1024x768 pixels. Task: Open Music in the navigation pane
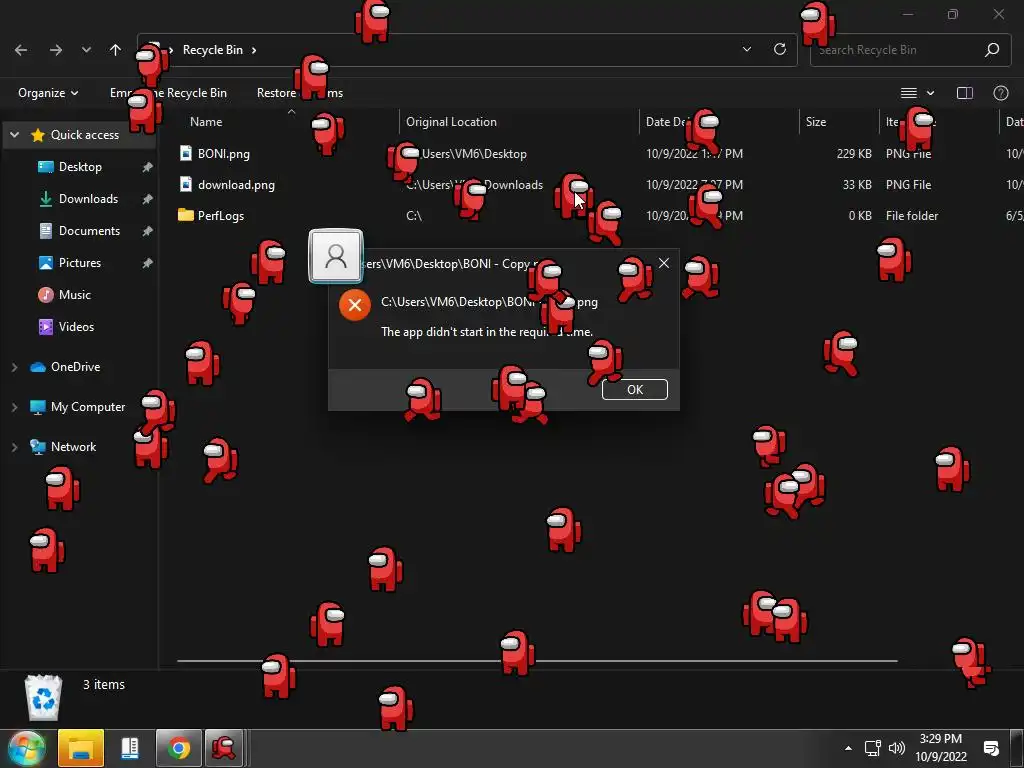(74, 295)
